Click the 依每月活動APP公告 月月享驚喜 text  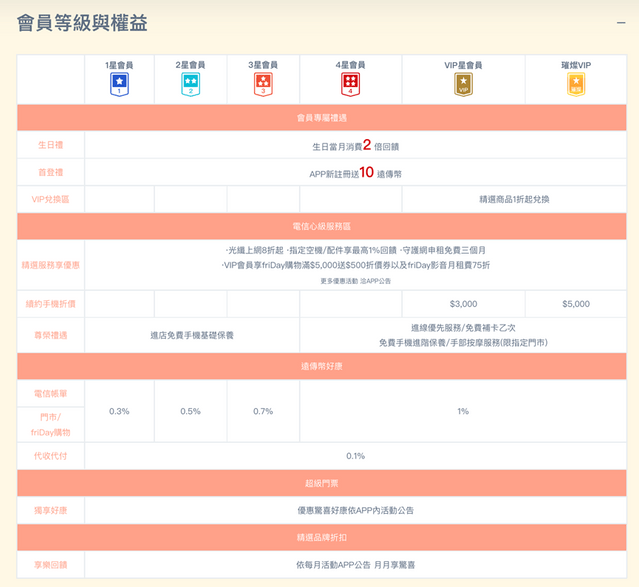pyautogui.click(x=355, y=565)
